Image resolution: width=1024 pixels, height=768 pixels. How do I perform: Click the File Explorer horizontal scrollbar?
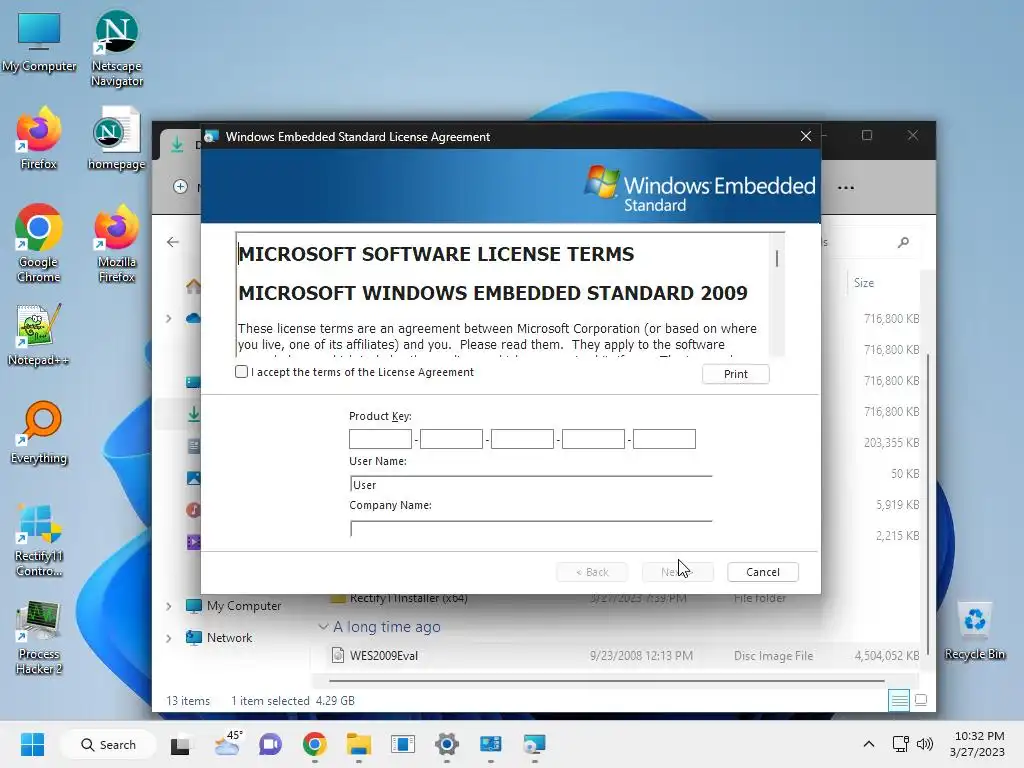point(606,681)
